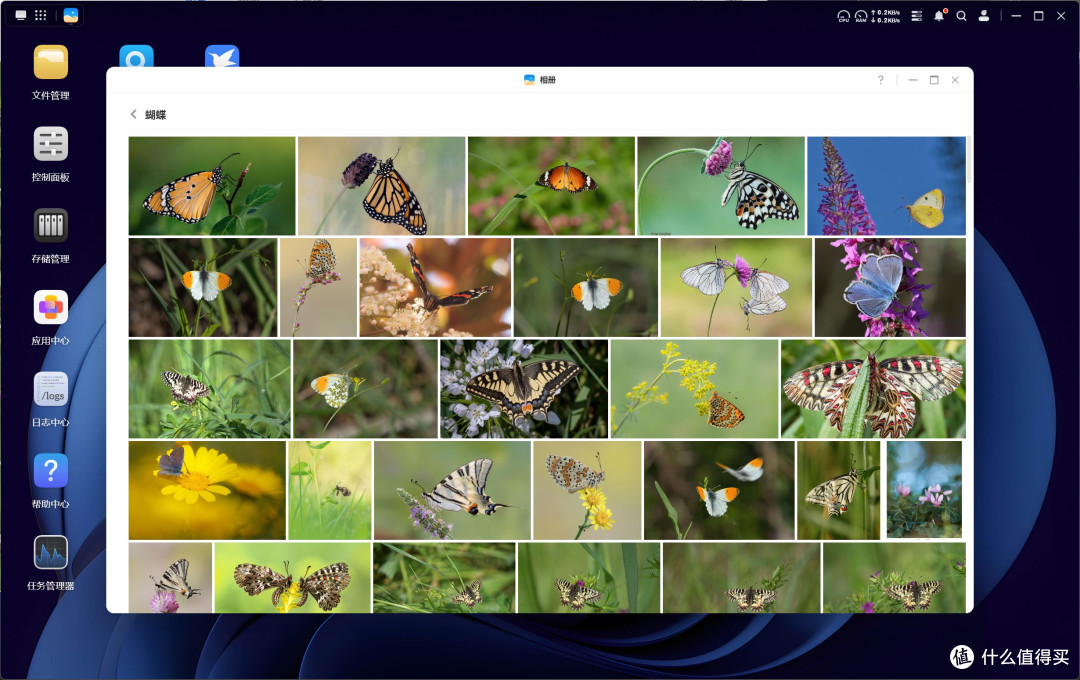Image resolution: width=1080 pixels, height=680 pixels.
Task: Open the orange fritillary under yellow flowers photo
Action: (694, 389)
